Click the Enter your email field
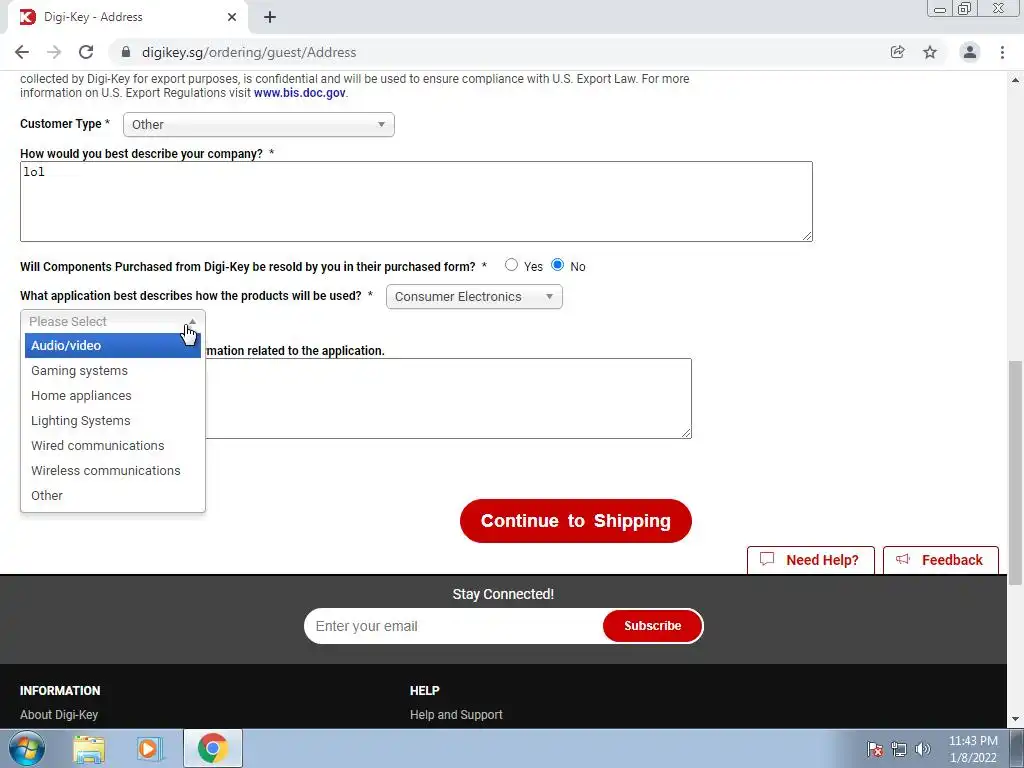 [x=454, y=626]
